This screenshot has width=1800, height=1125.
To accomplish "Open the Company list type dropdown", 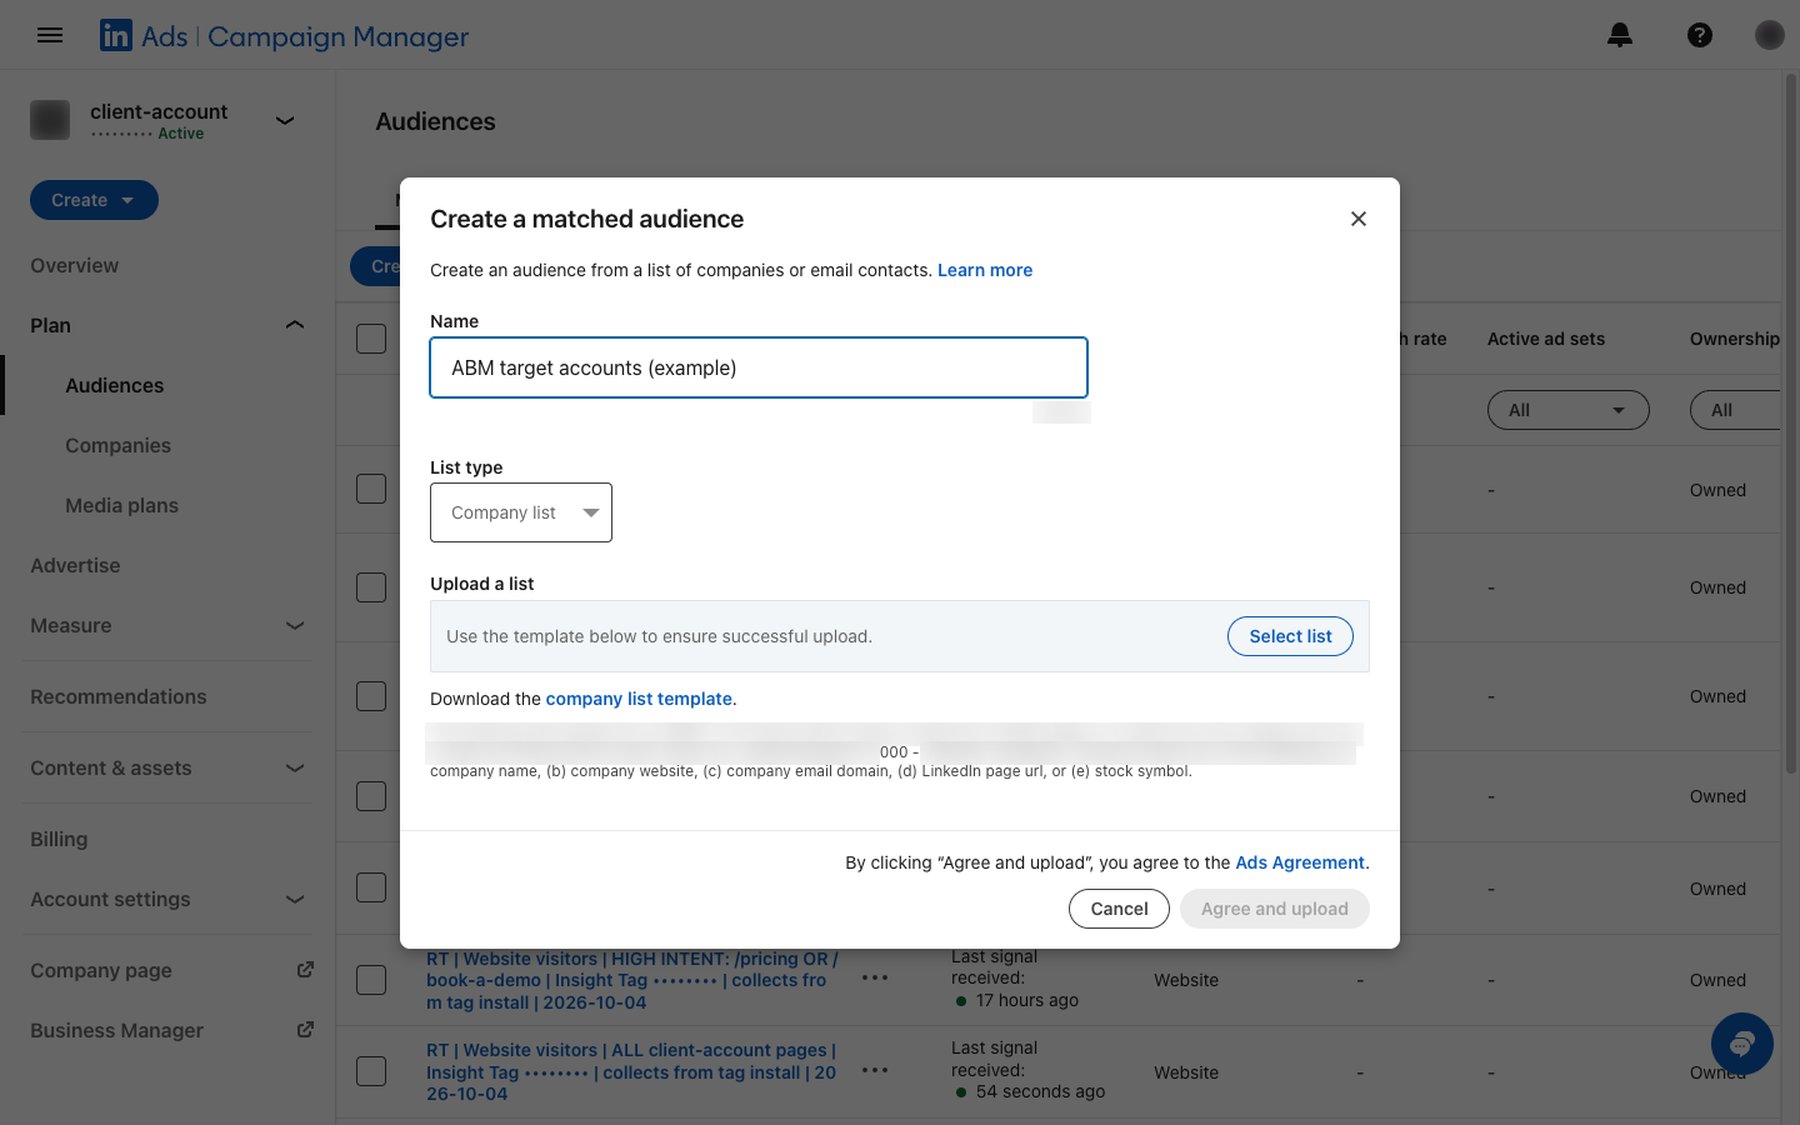I will [521, 513].
